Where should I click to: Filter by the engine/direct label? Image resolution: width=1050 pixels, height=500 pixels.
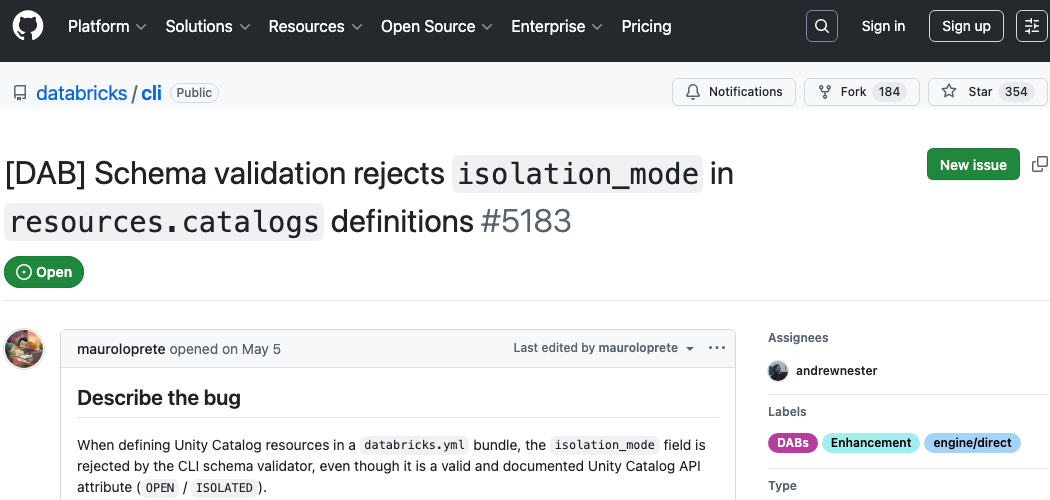972,442
